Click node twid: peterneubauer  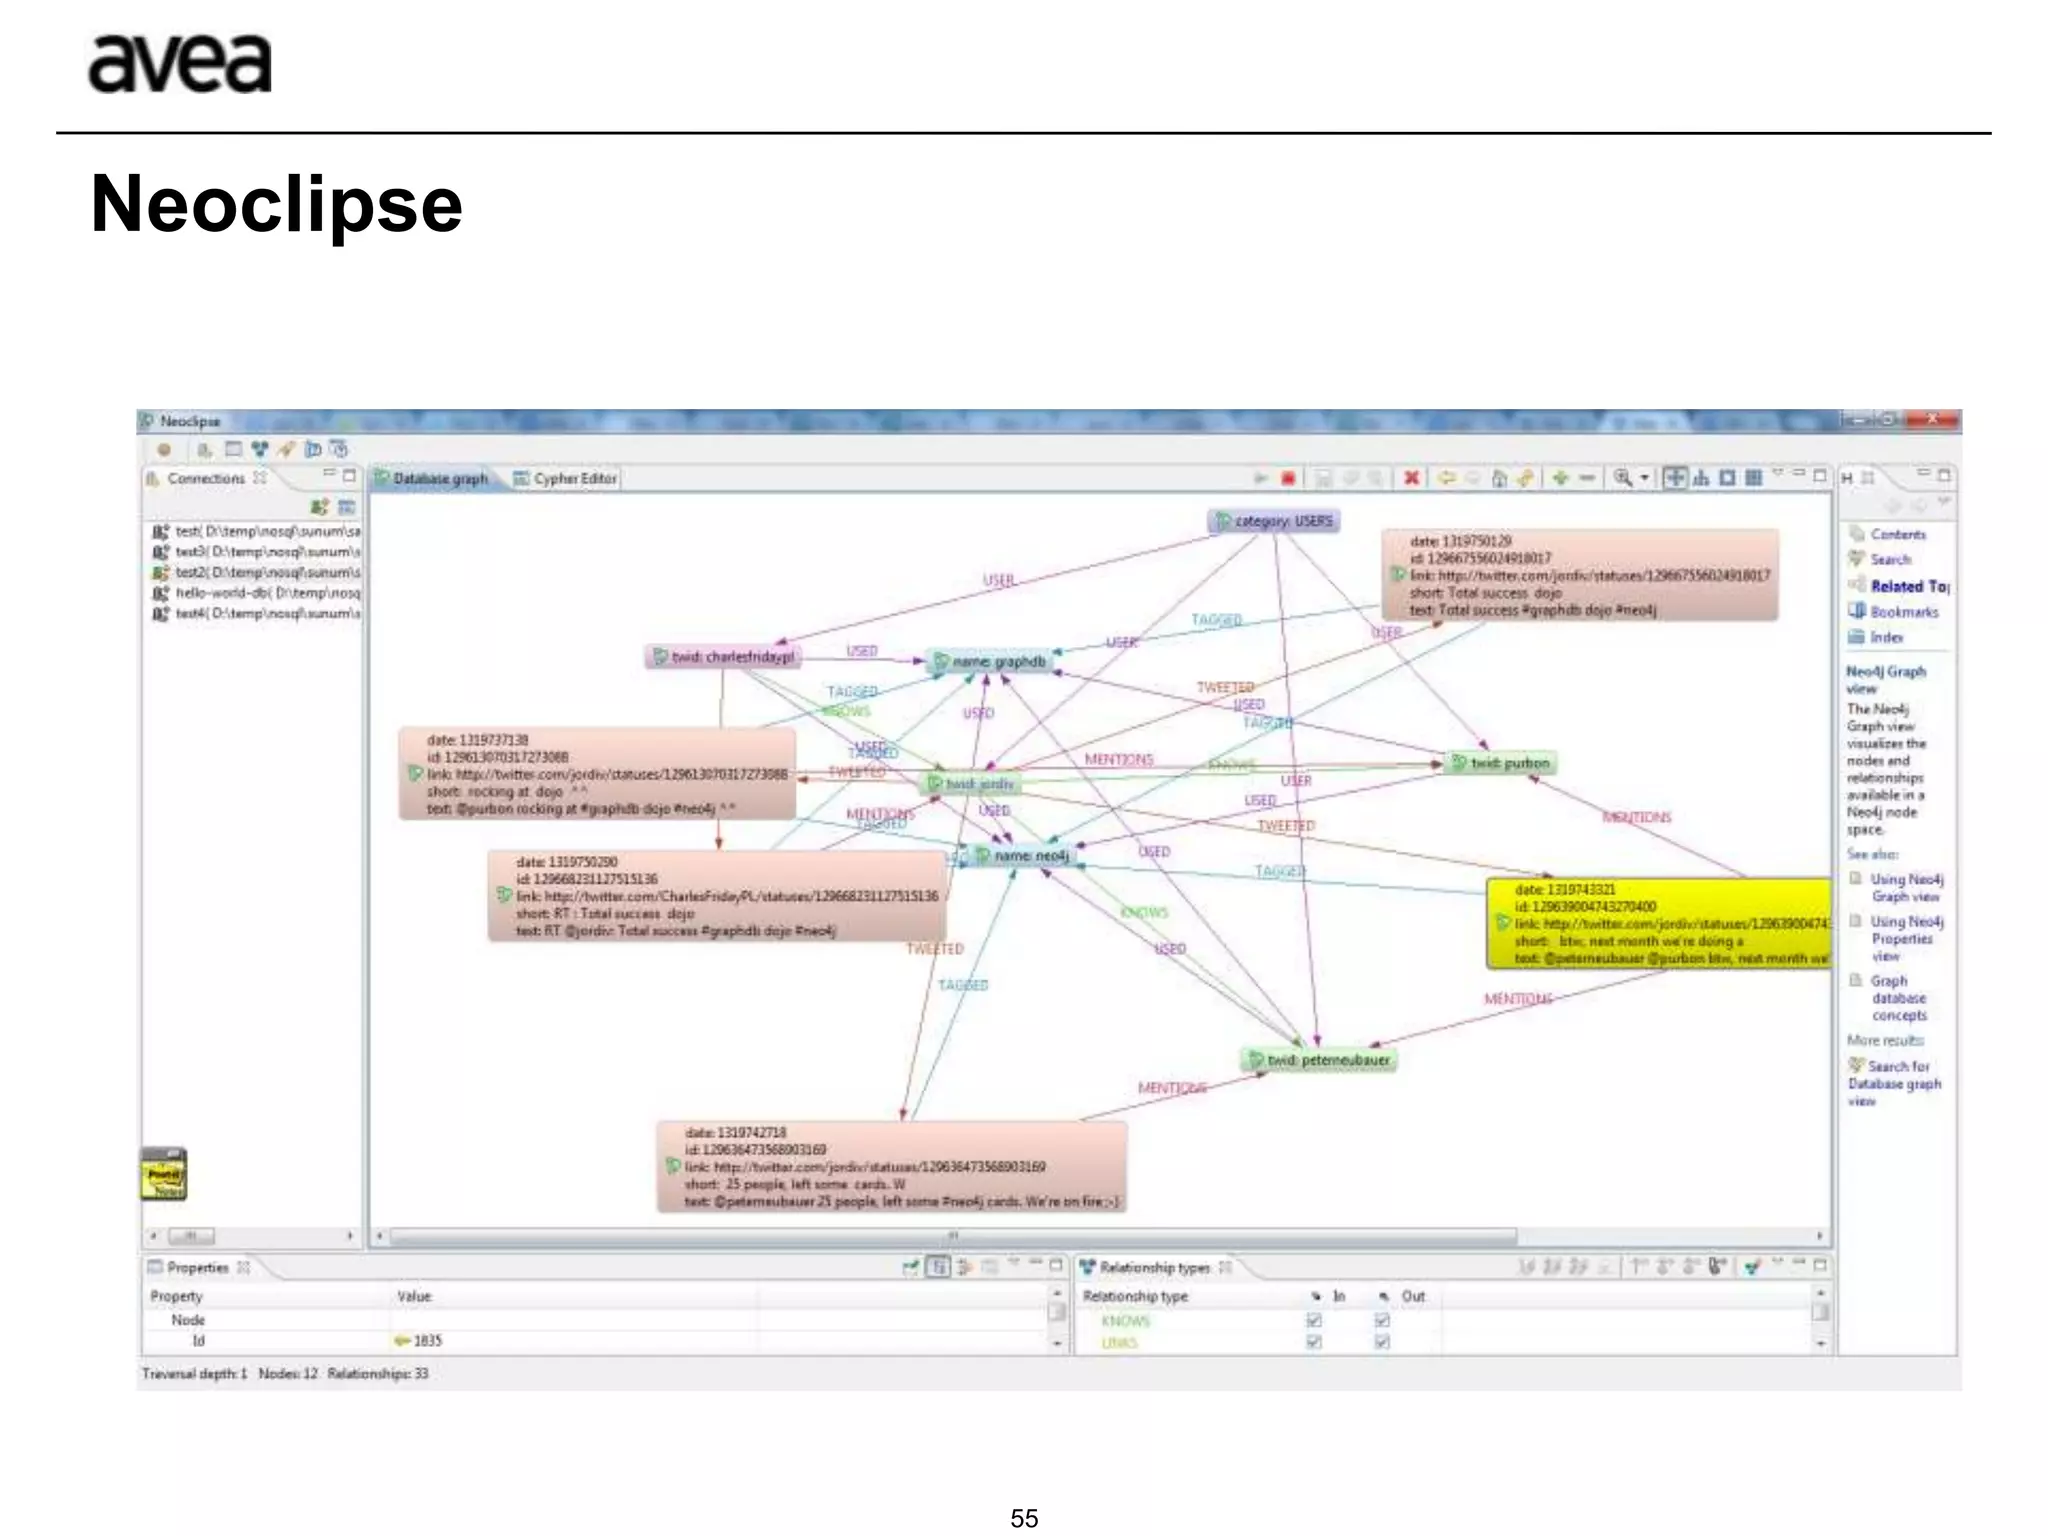click(1317, 1060)
